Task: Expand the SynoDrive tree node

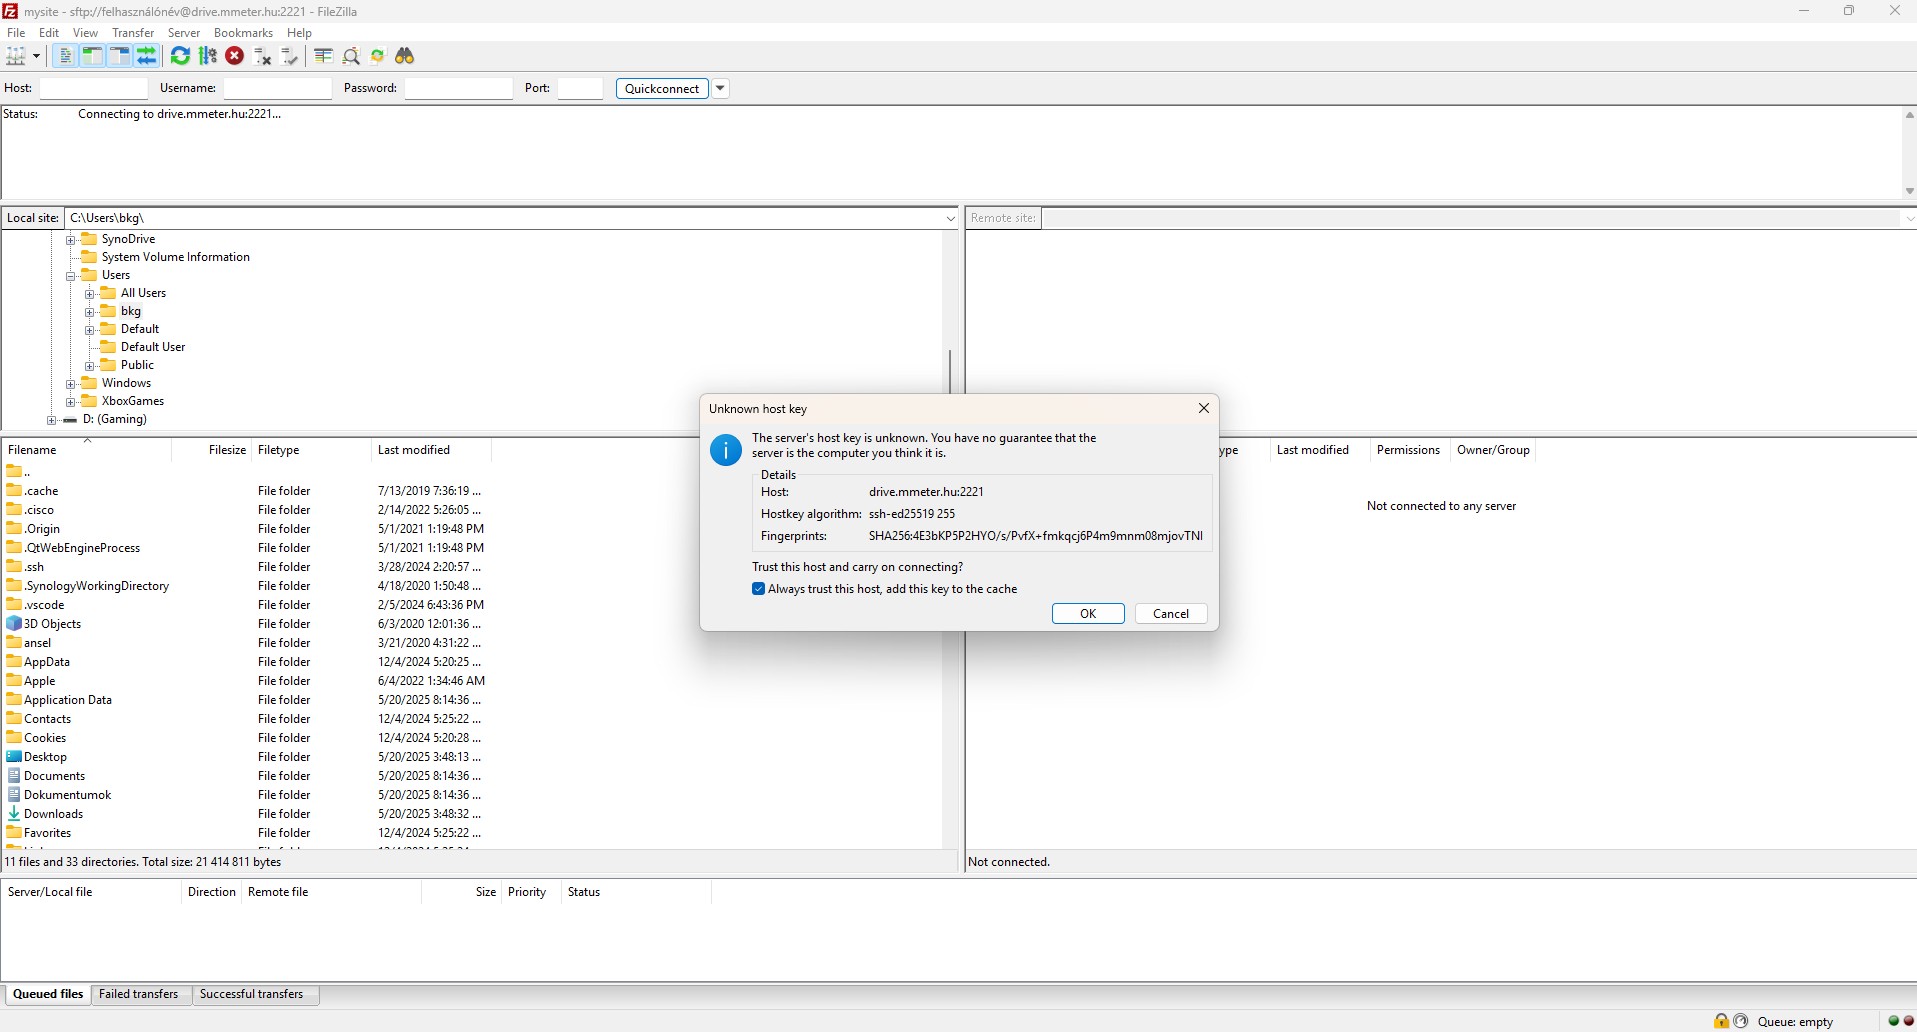Action: click(71, 240)
